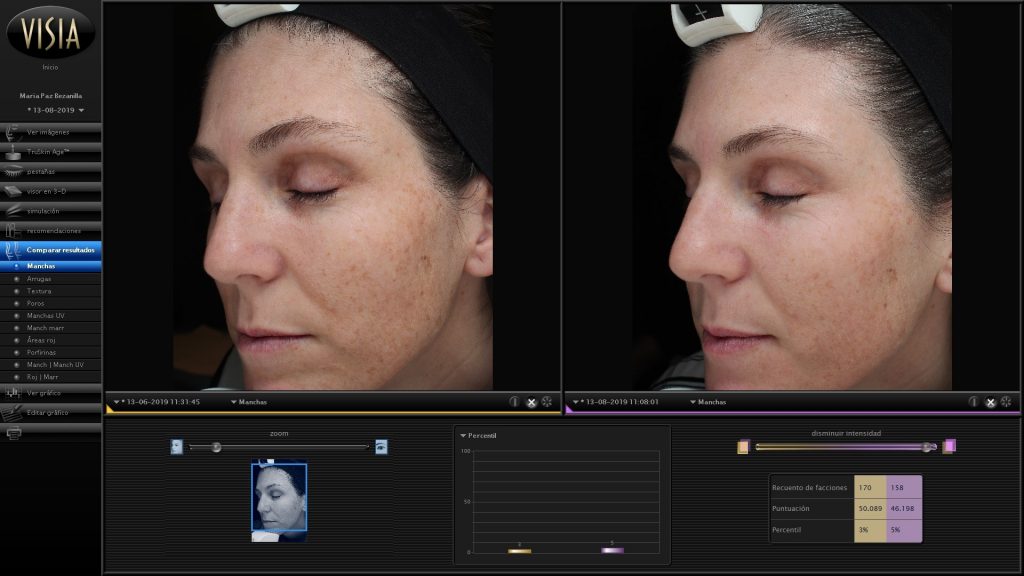This screenshot has height=576, width=1024.
Task: Click the info icon on the left image bar
Action: pyautogui.click(x=514, y=402)
